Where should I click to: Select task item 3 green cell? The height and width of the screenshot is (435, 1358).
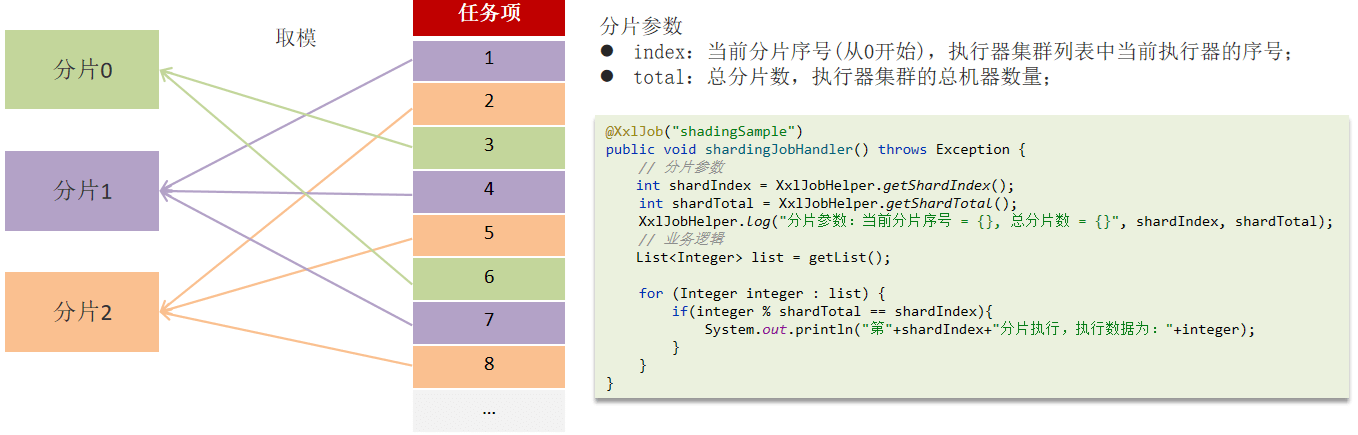click(x=488, y=146)
